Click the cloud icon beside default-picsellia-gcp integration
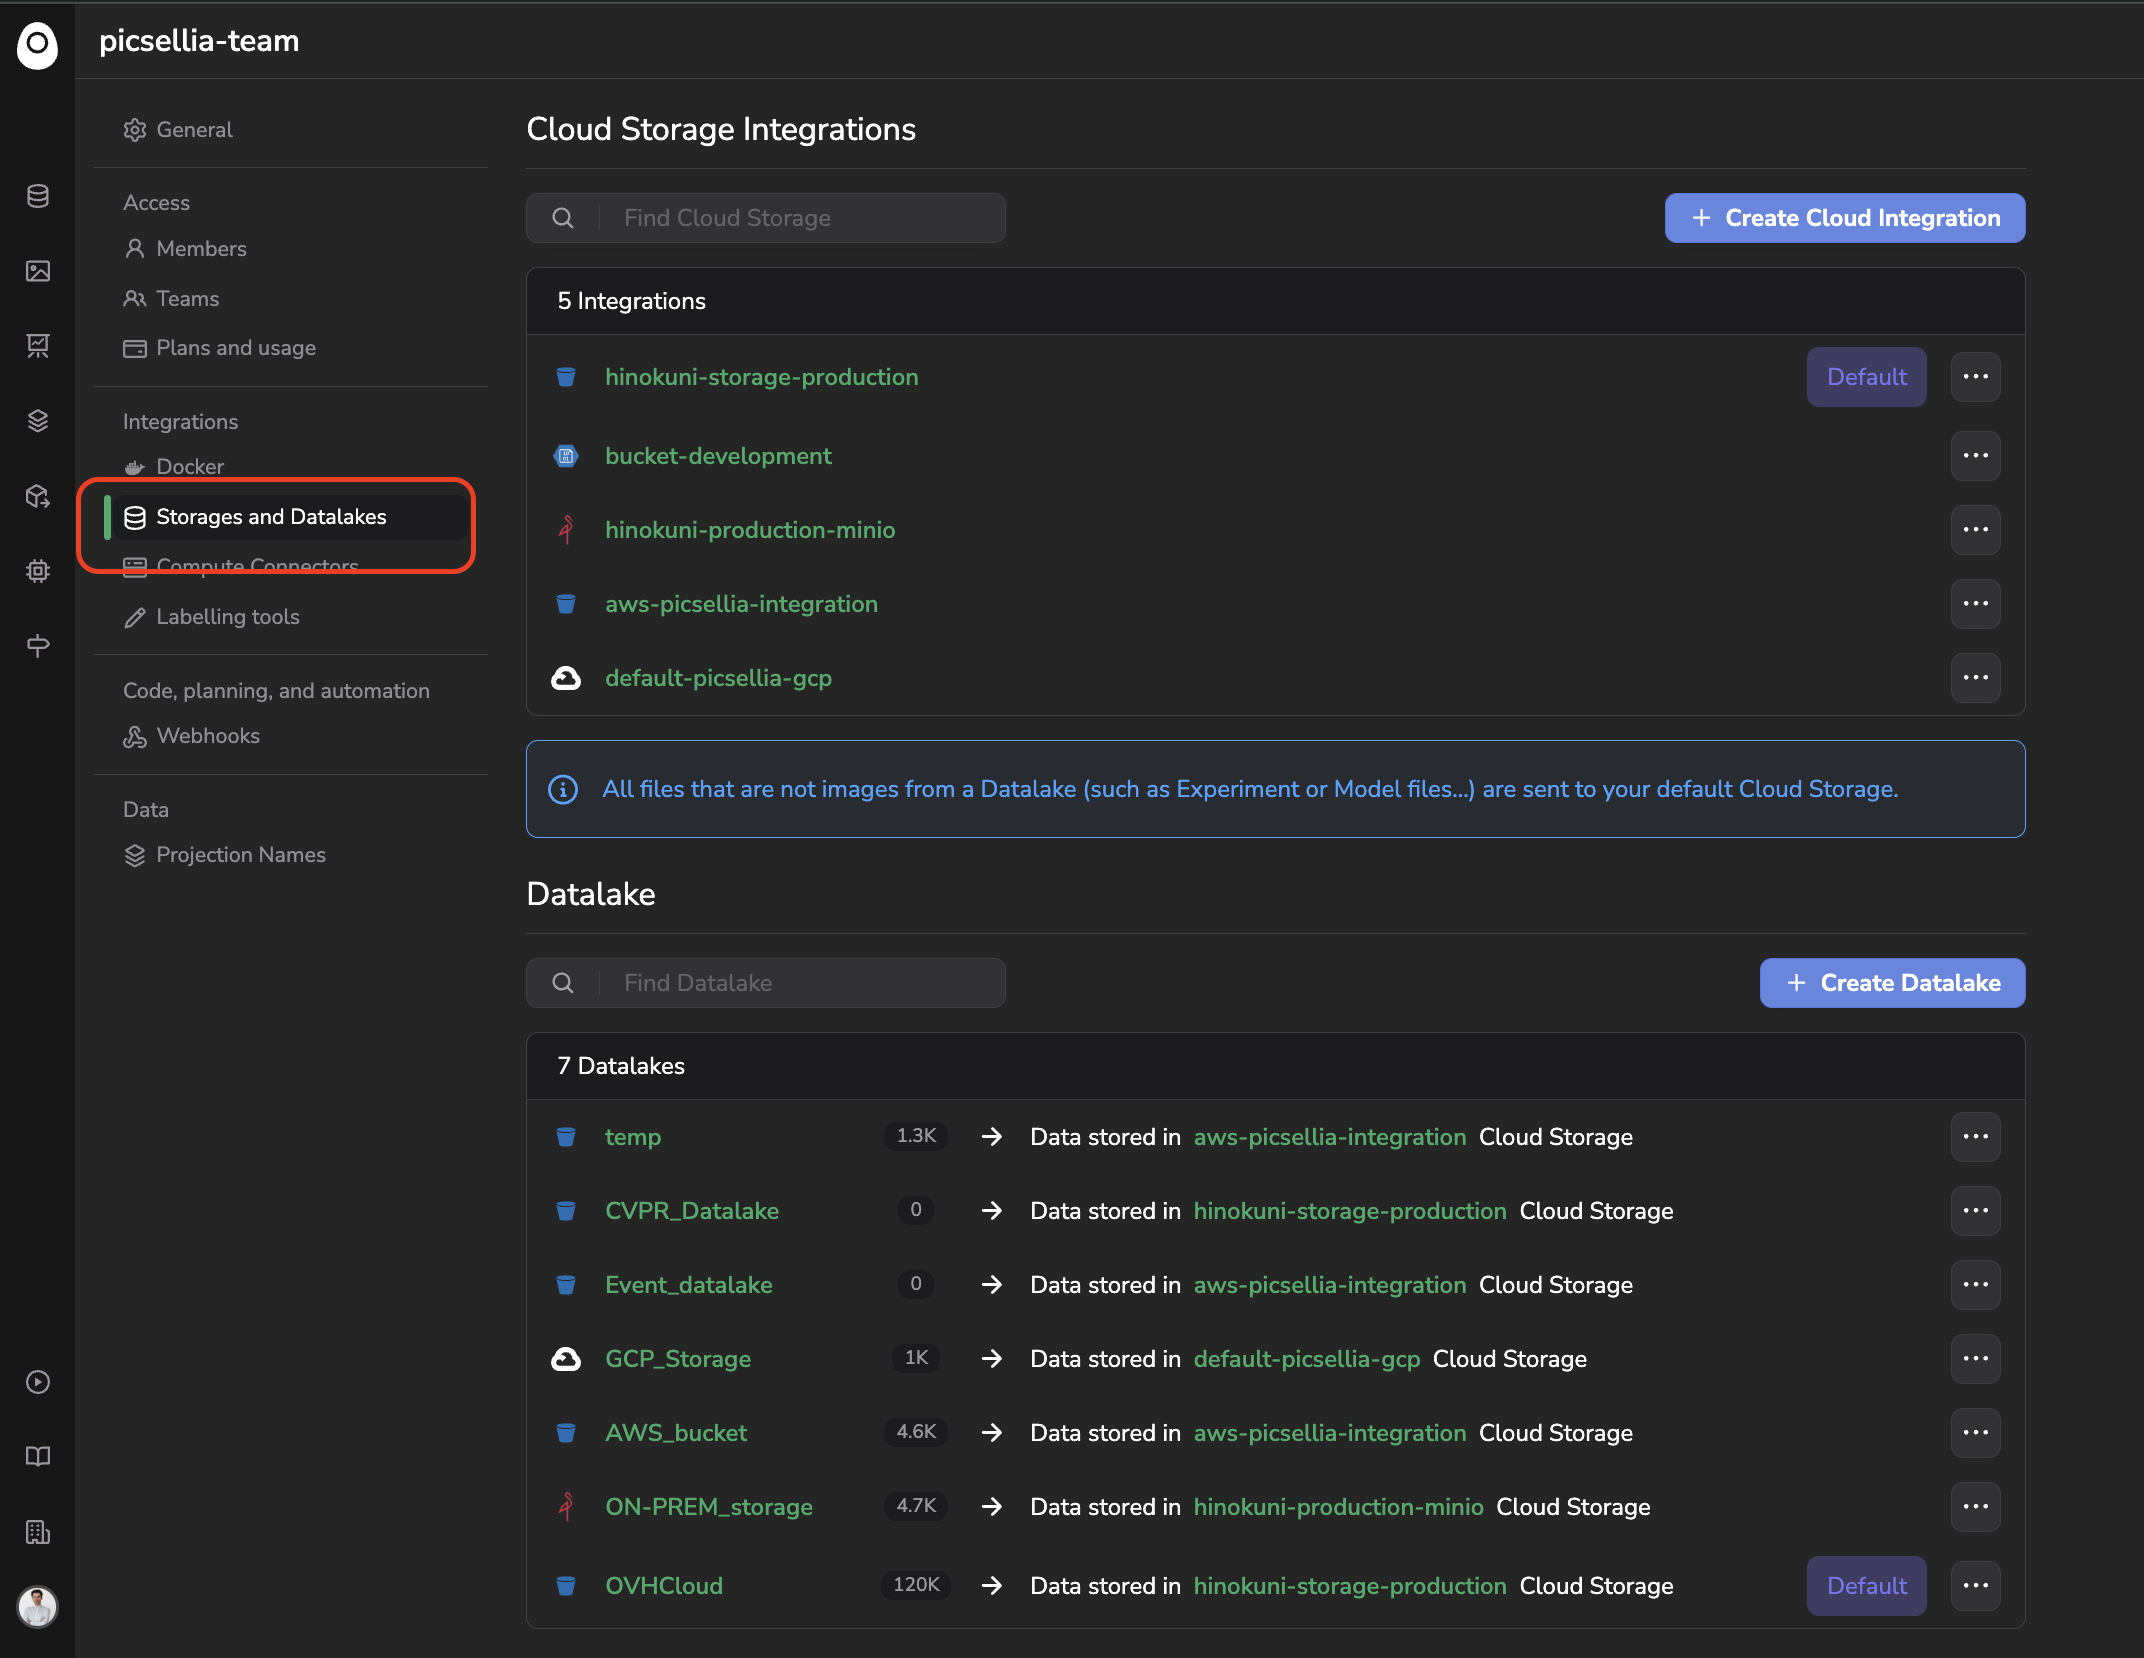This screenshot has width=2144, height=1658. pos(566,678)
